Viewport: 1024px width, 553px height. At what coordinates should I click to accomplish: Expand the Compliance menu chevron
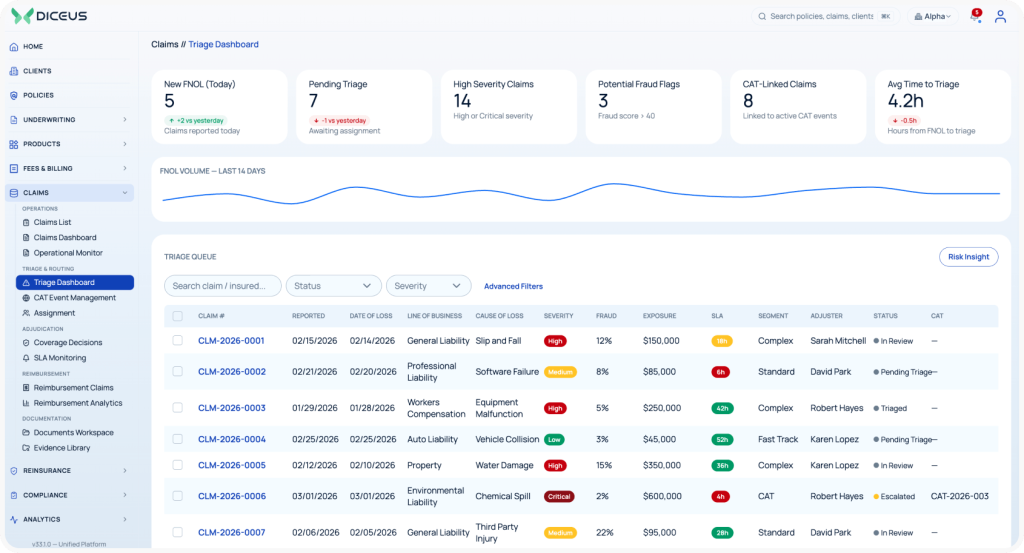tap(125, 496)
